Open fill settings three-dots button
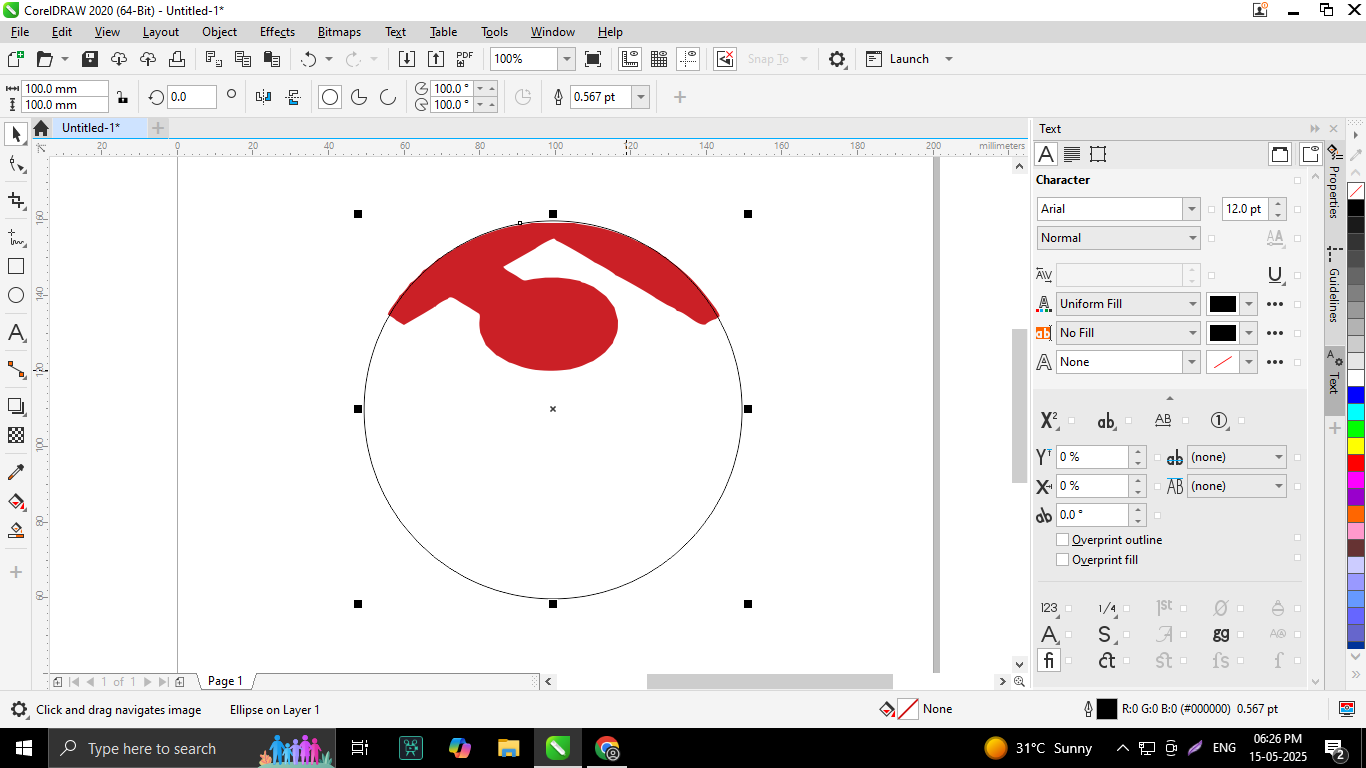The width and height of the screenshot is (1366, 768). click(x=1275, y=304)
